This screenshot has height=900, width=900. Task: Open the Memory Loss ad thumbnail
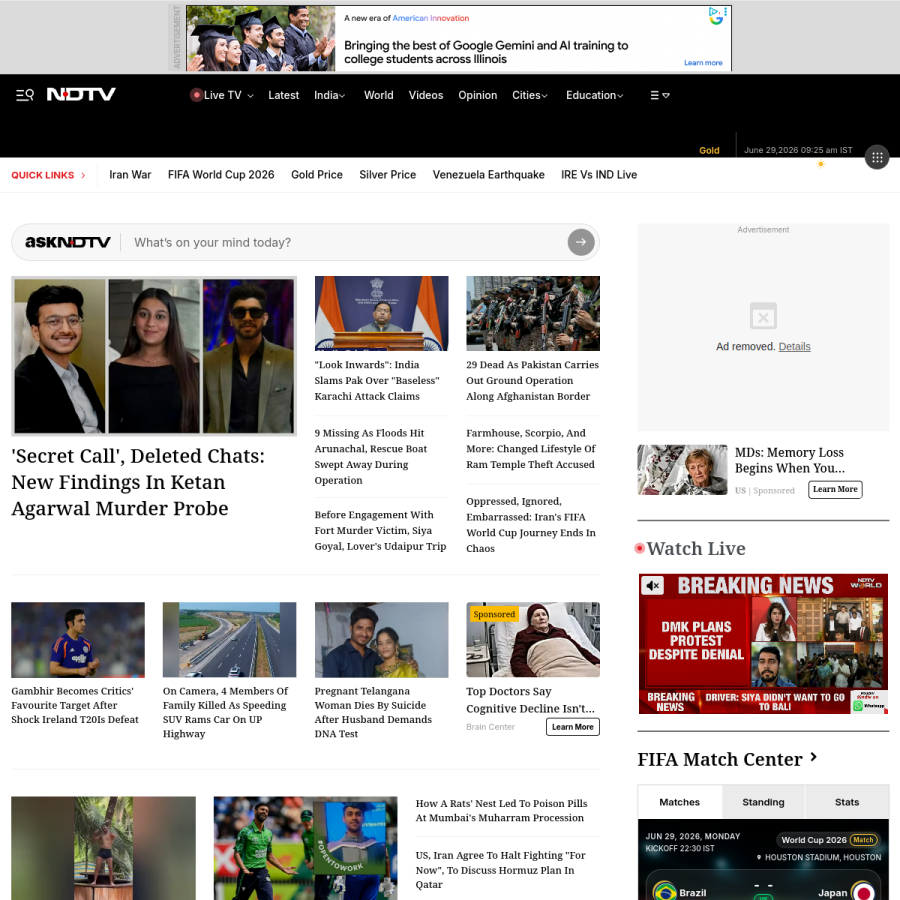682,470
